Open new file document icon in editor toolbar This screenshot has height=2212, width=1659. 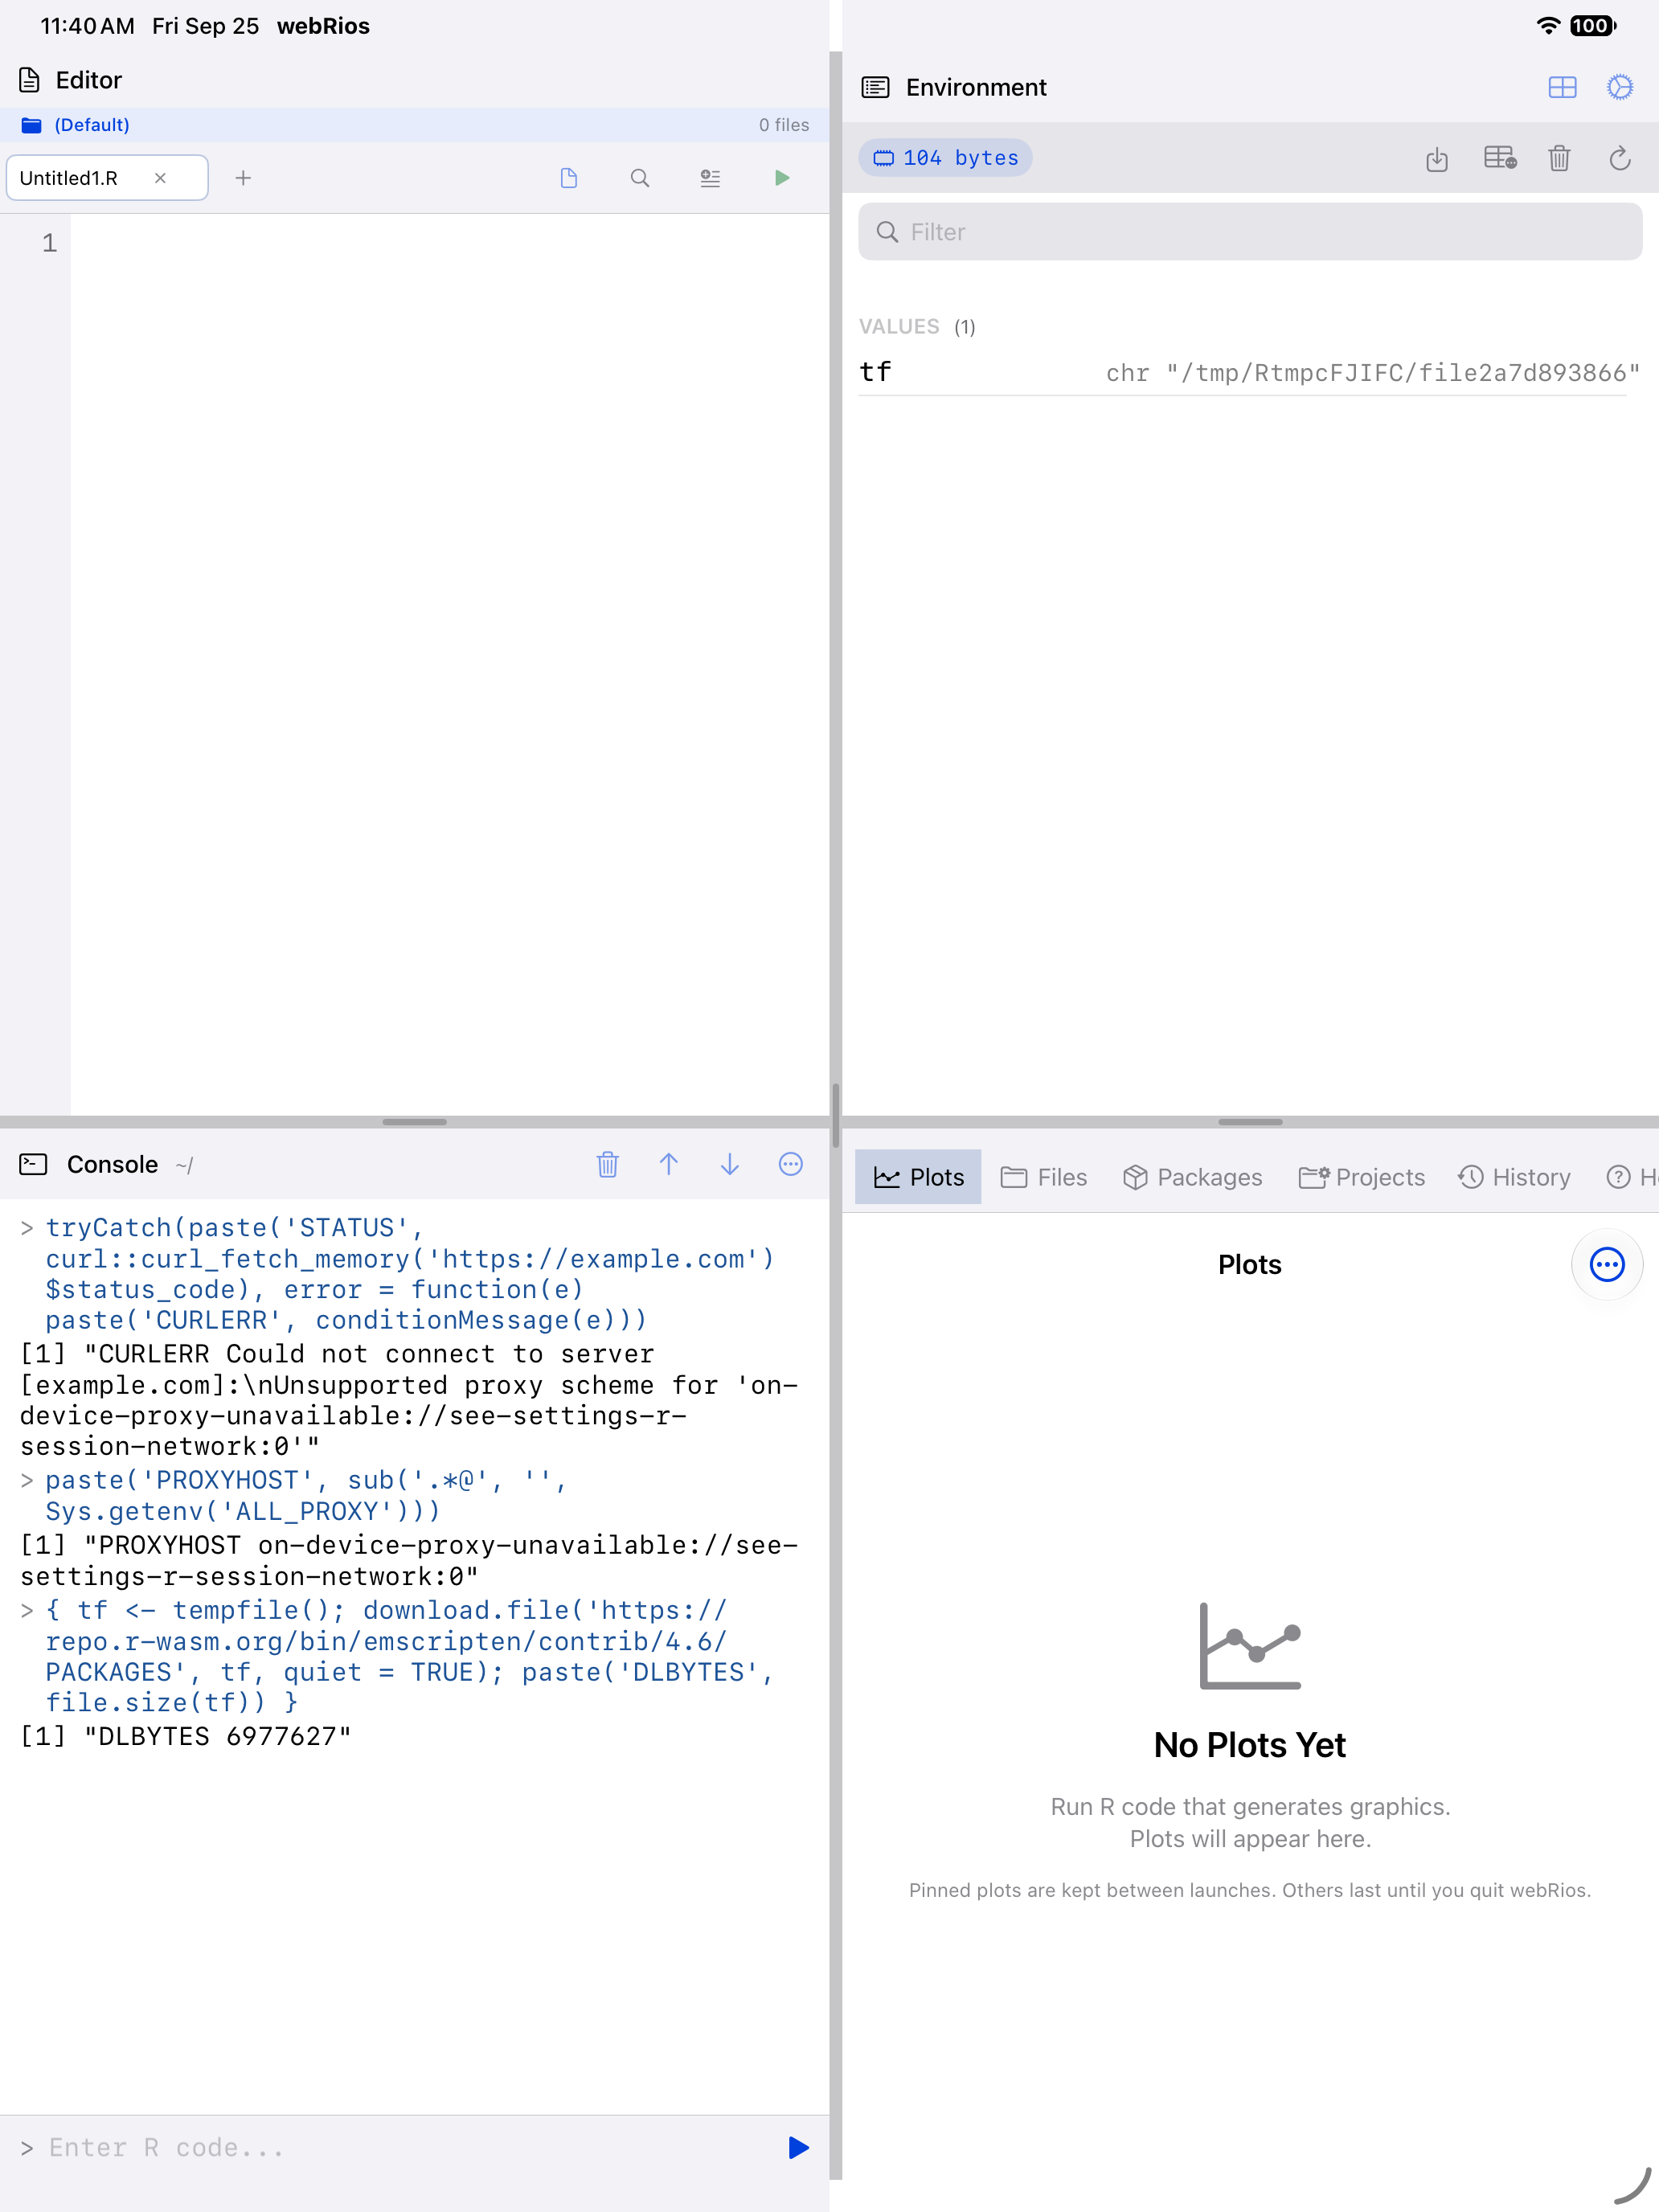569,178
